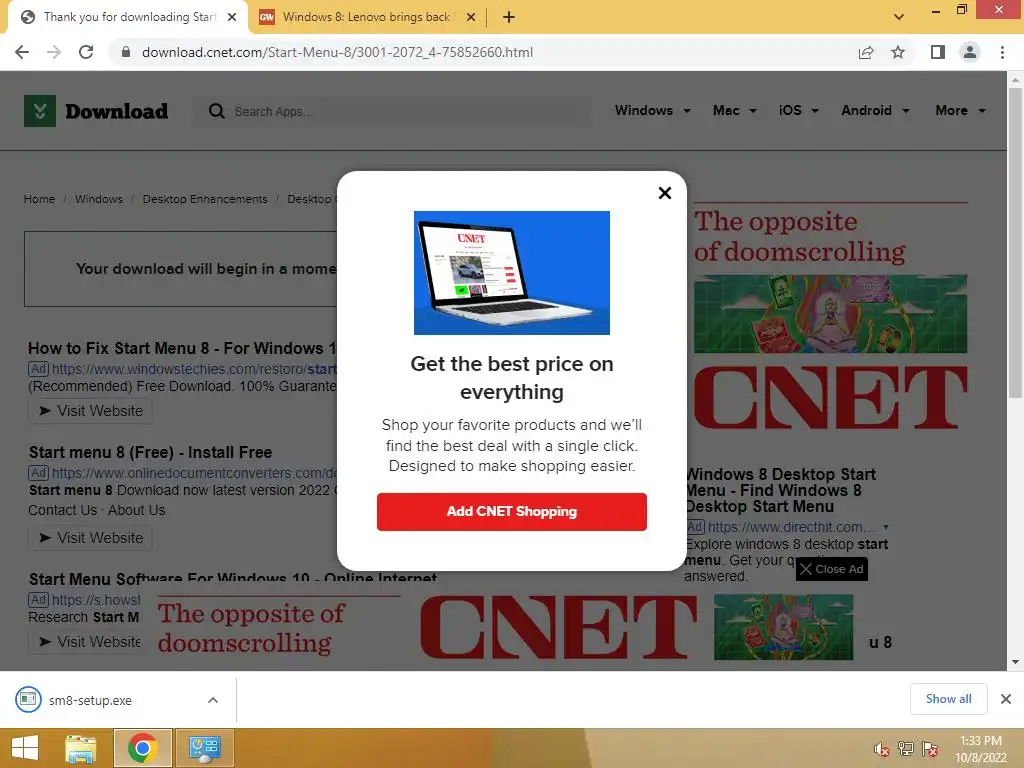This screenshot has width=1024, height=768.
Task: Click the taskbar clock
Action: tap(981, 749)
